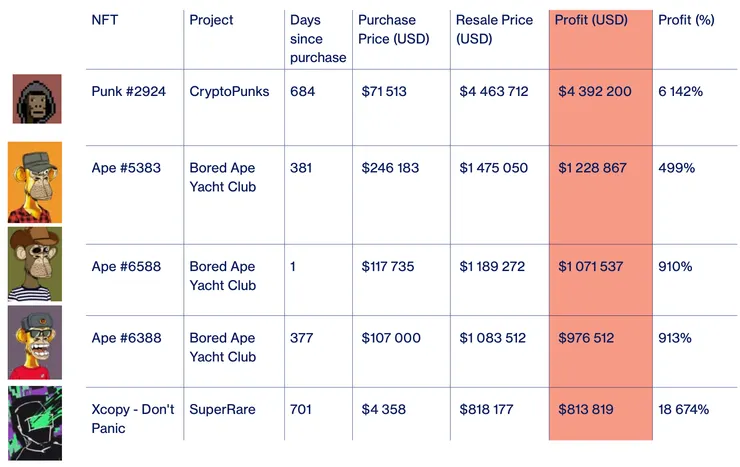Click the Days since purchase header
This screenshot has height=467, width=740.
tap(317, 39)
